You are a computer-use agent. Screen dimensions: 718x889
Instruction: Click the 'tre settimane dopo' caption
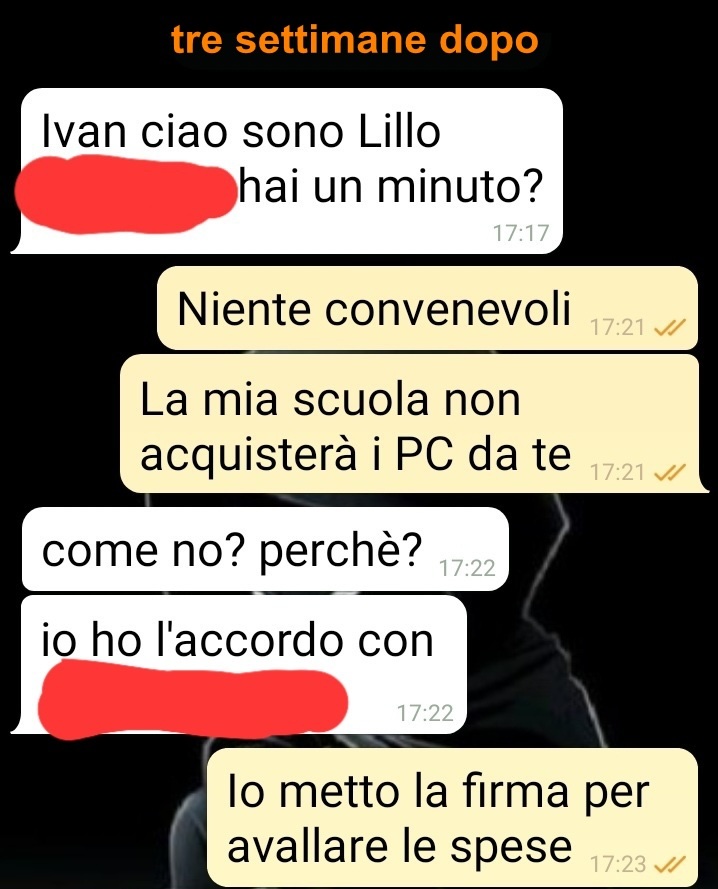(x=354, y=40)
